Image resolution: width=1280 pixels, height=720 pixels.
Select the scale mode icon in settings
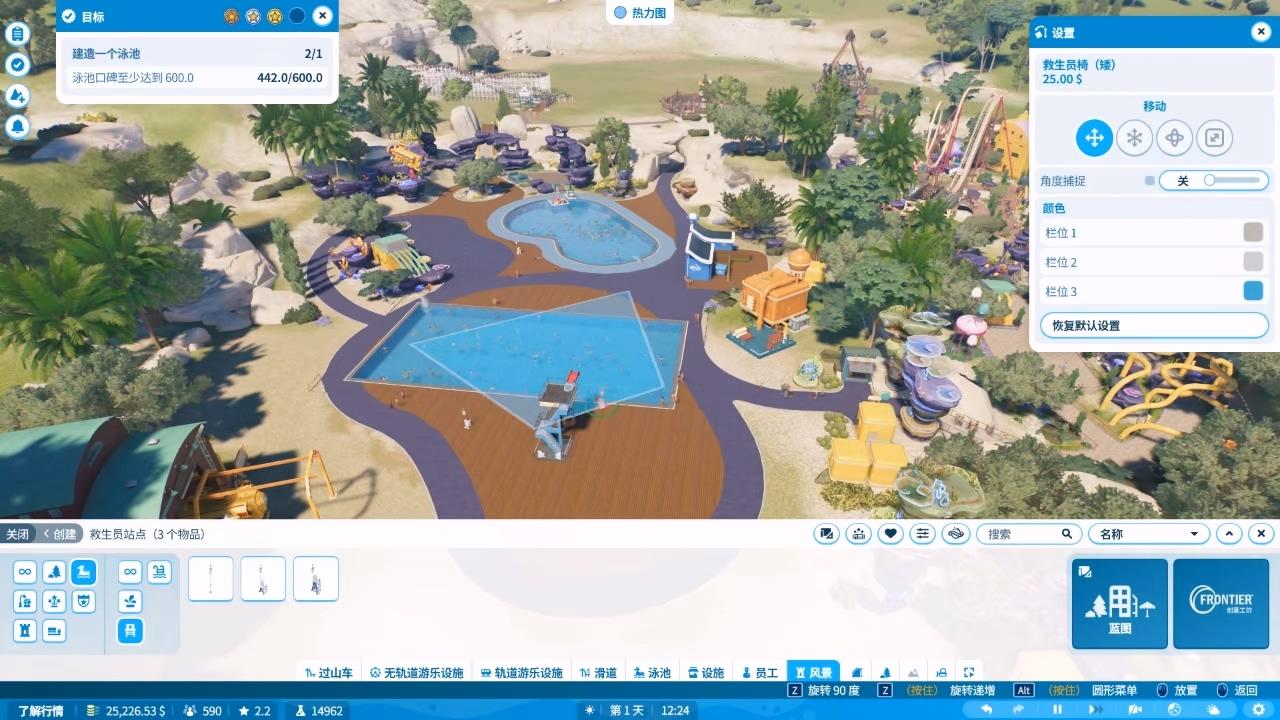pyautogui.click(x=1214, y=137)
